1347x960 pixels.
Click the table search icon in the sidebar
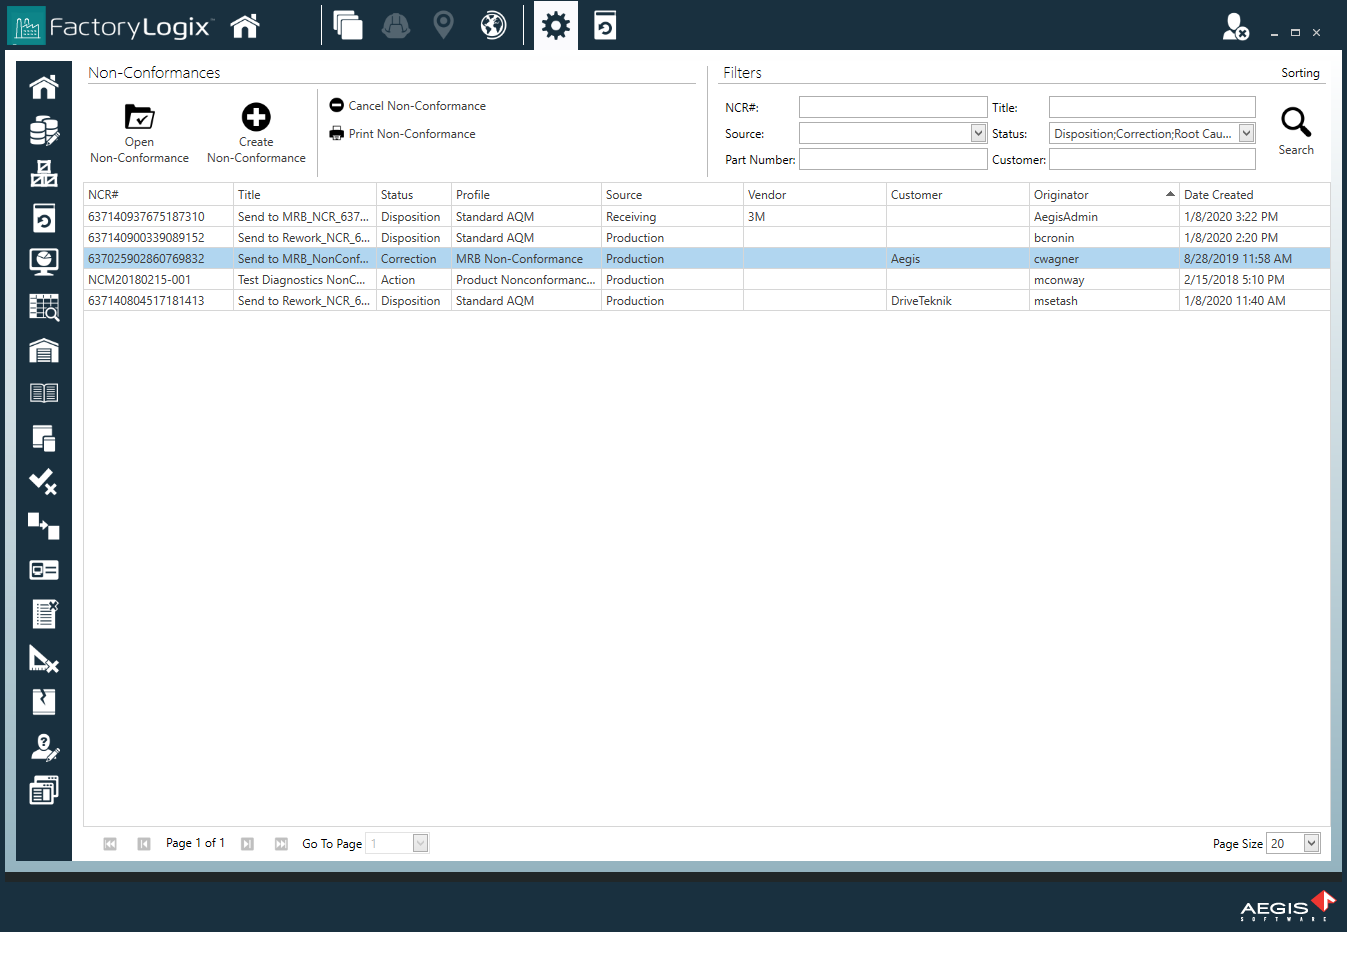coord(43,306)
